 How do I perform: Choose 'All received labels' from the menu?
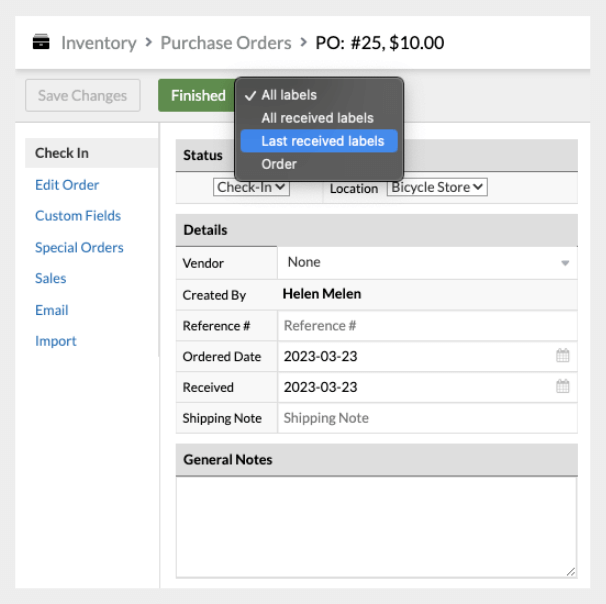317,118
